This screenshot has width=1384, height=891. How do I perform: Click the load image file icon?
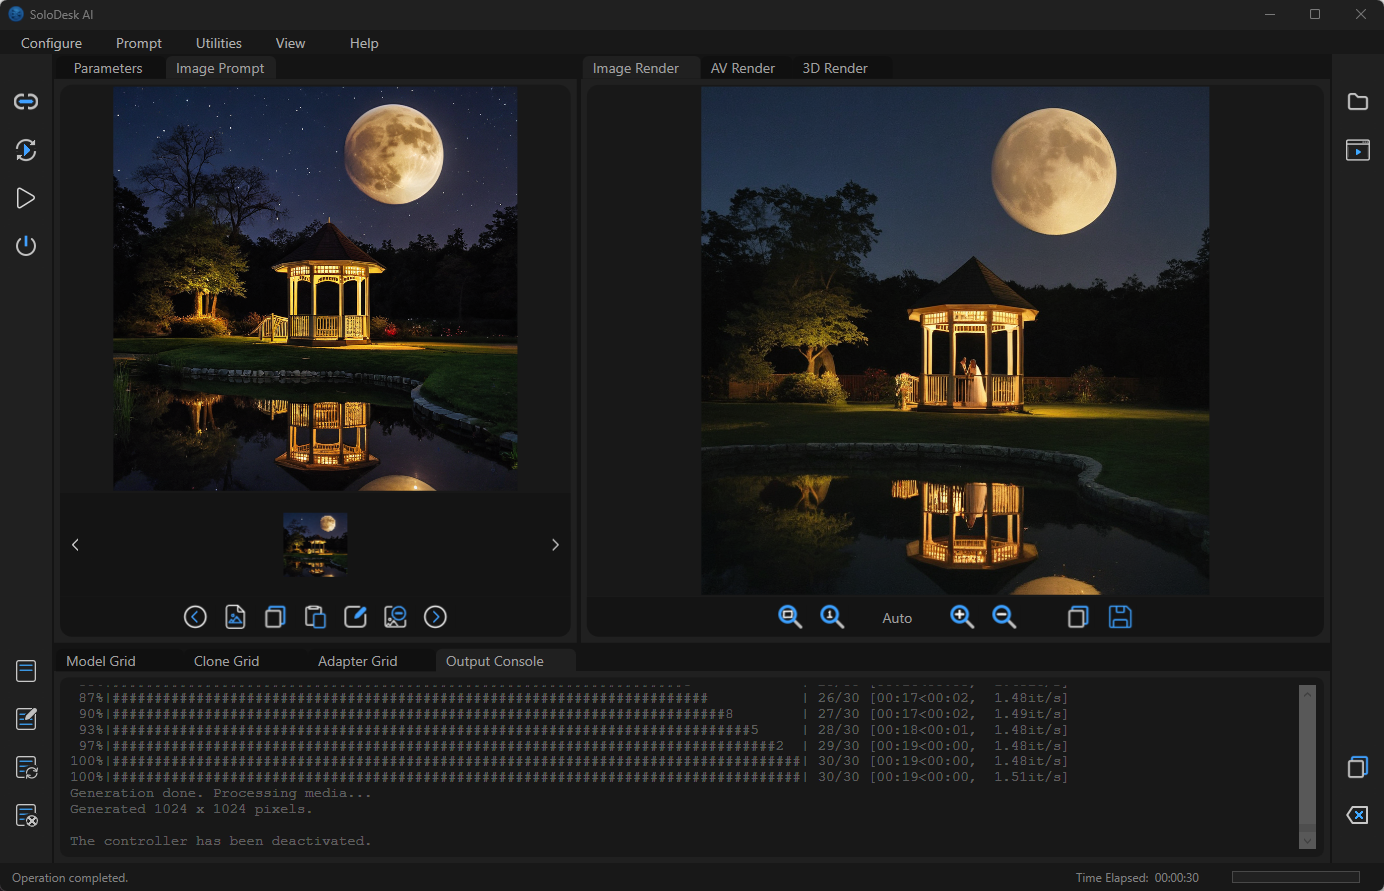[x=235, y=617]
